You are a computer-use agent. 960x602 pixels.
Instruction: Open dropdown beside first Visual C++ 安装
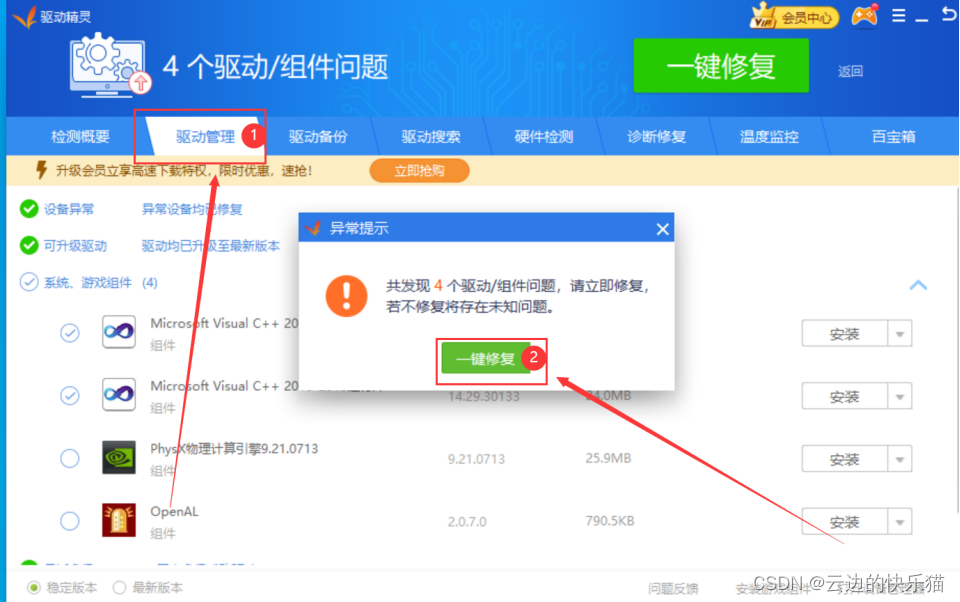(900, 334)
